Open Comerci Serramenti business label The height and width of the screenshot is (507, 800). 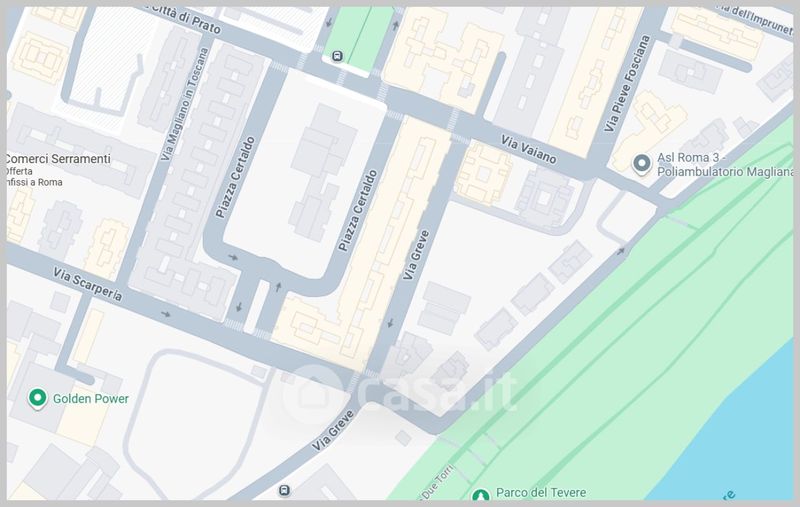(x=57, y=159)
